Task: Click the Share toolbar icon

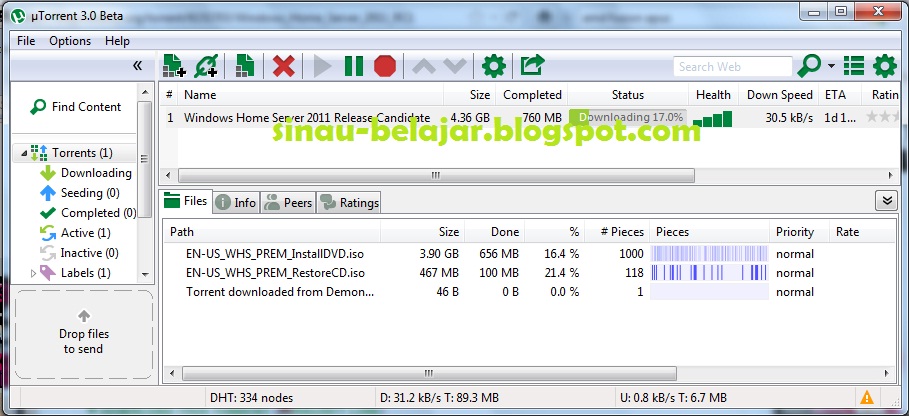Action: click(x=532, y=65)
